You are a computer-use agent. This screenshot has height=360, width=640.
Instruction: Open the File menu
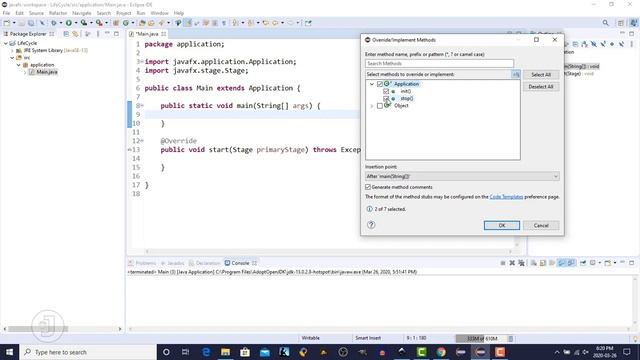pos(7,13)
